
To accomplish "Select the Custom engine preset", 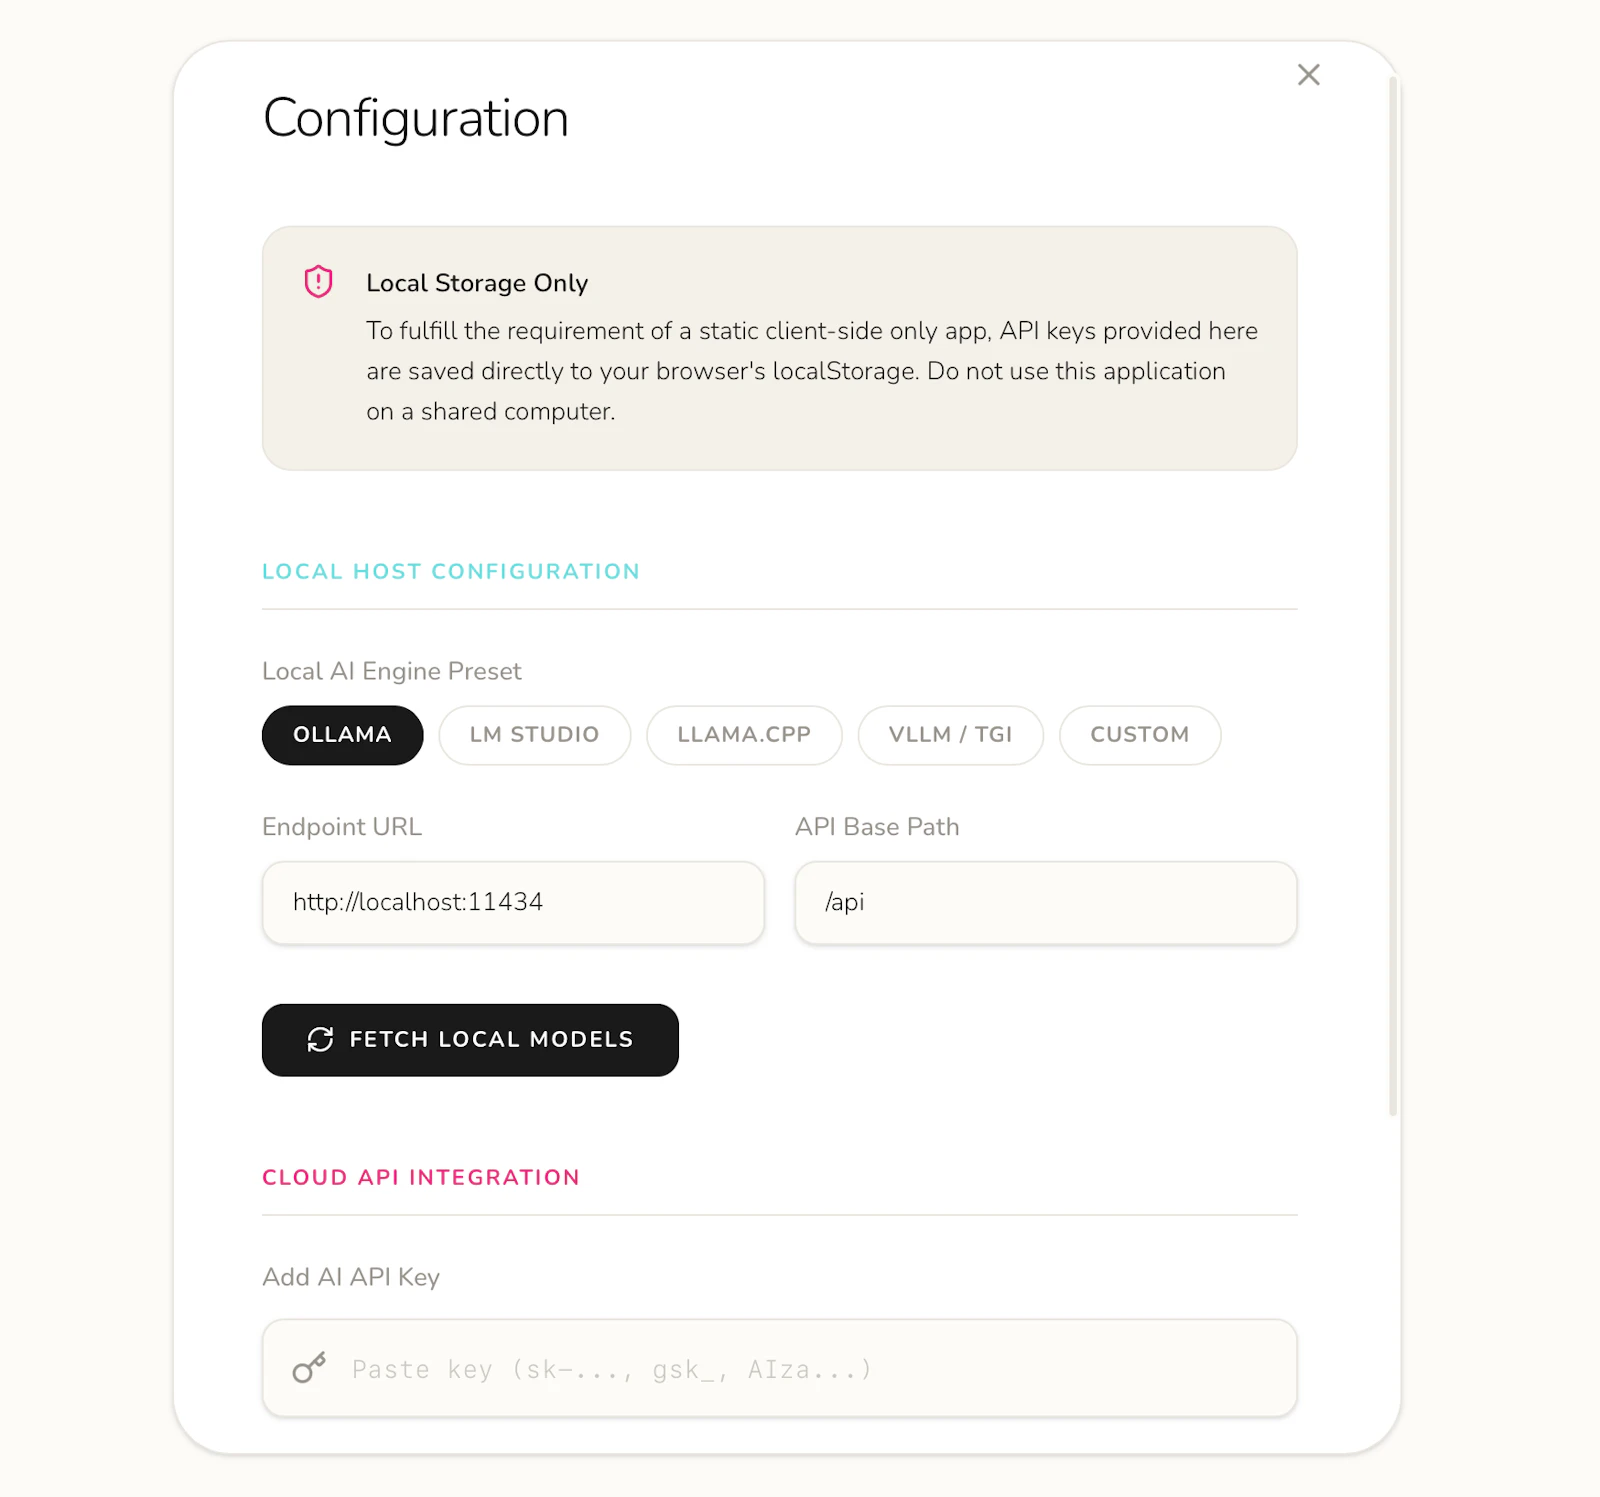I will point(1140,735).
